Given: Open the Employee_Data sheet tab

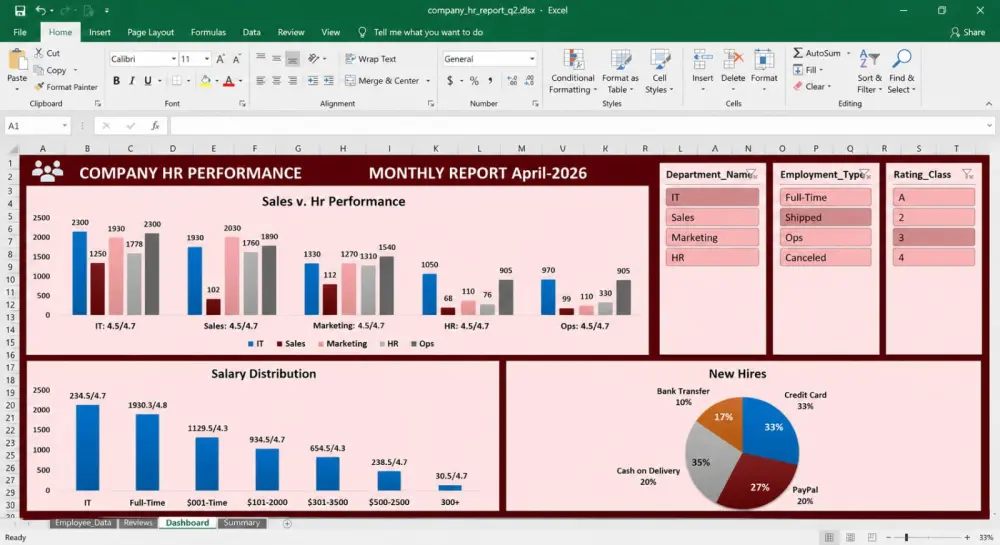Looking at the screenshot, I should pos(83,523).
